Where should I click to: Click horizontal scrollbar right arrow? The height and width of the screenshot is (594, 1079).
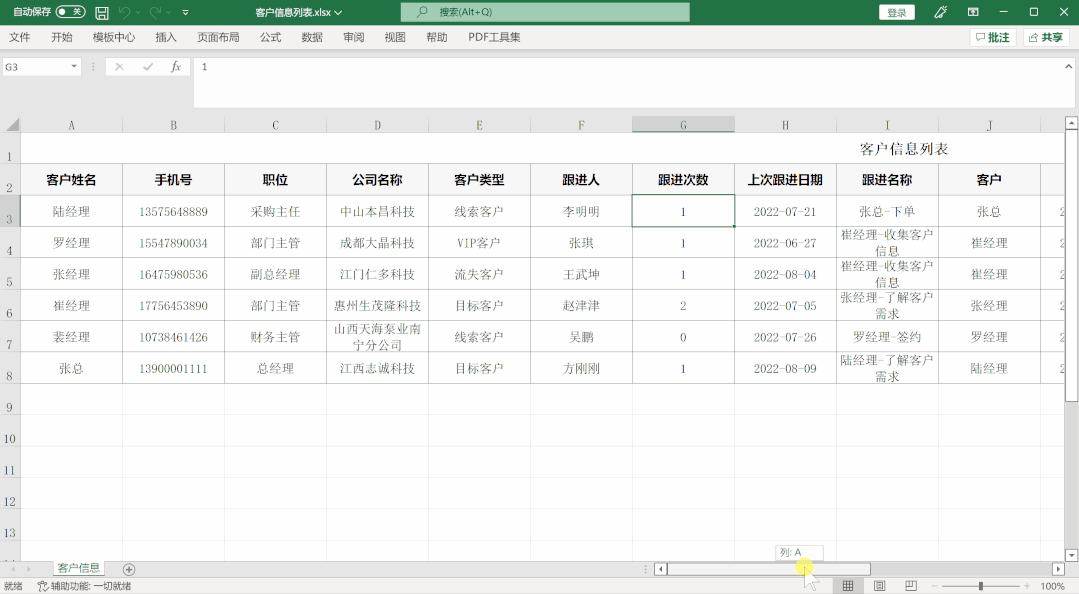pos(1058,569)
